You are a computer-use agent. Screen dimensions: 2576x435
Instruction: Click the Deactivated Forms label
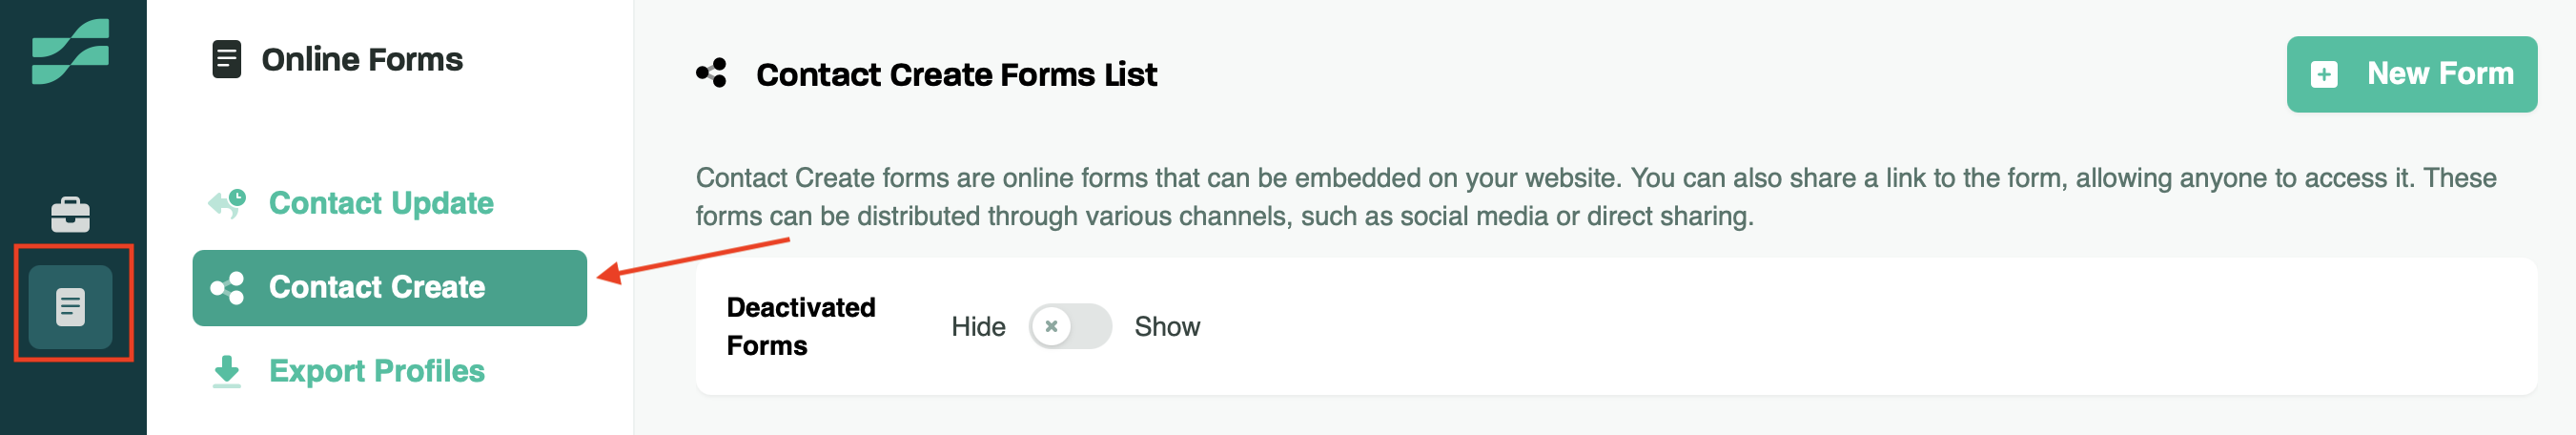click(800, 326)
